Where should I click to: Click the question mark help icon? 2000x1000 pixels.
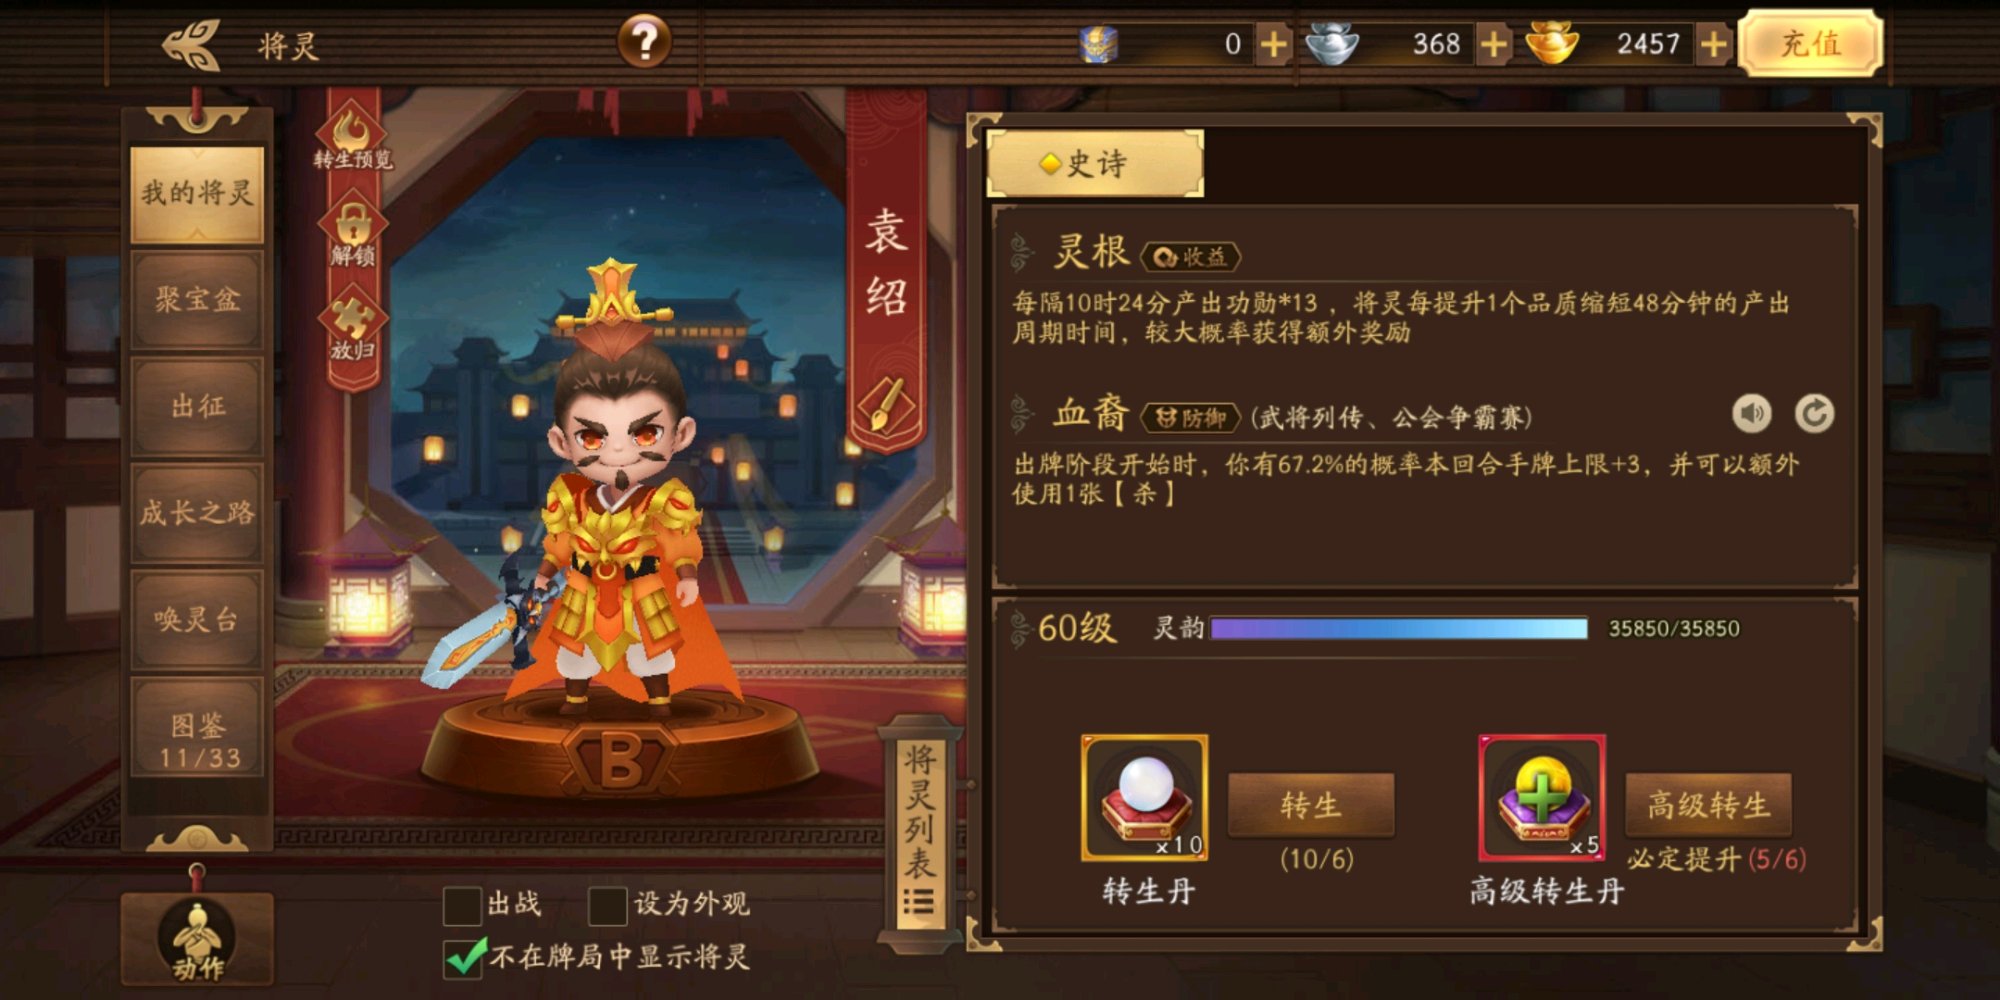tap(645, 42)
